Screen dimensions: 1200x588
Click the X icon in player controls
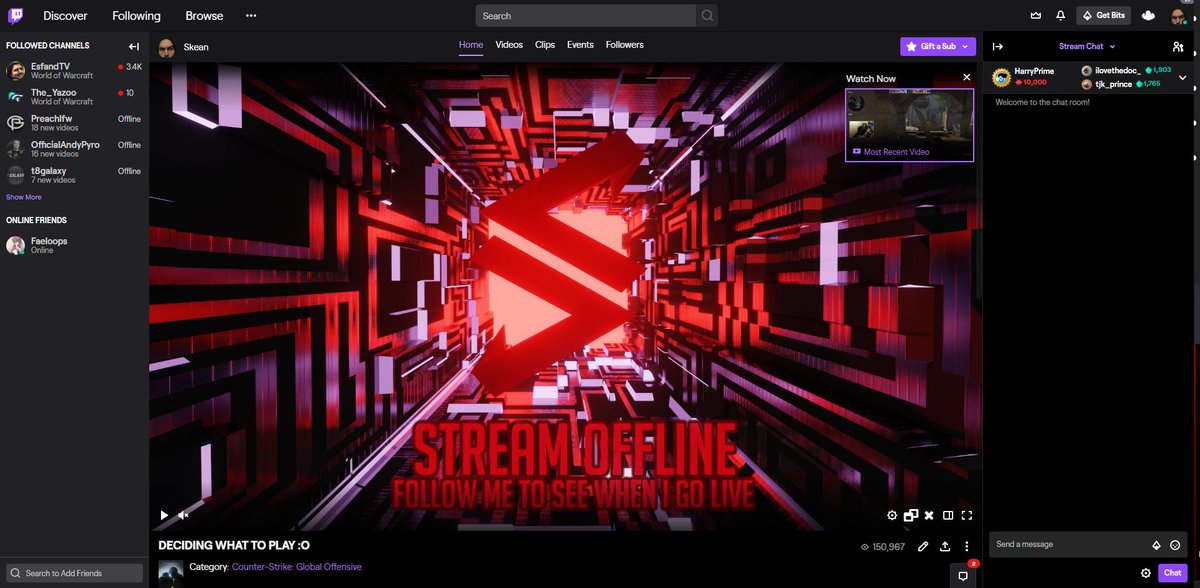(929, 516)
